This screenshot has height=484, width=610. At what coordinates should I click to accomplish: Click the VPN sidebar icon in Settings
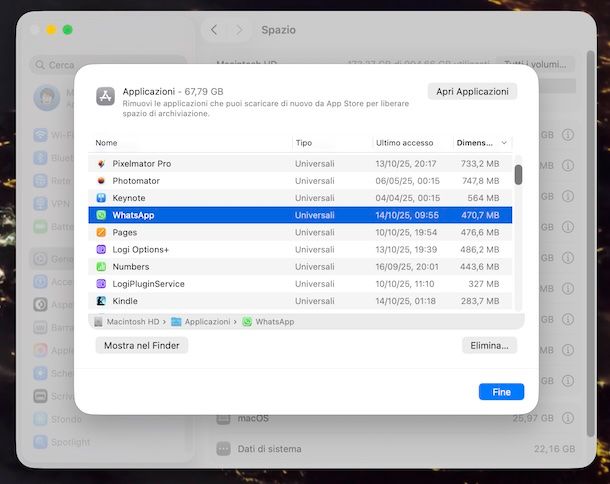40,204
